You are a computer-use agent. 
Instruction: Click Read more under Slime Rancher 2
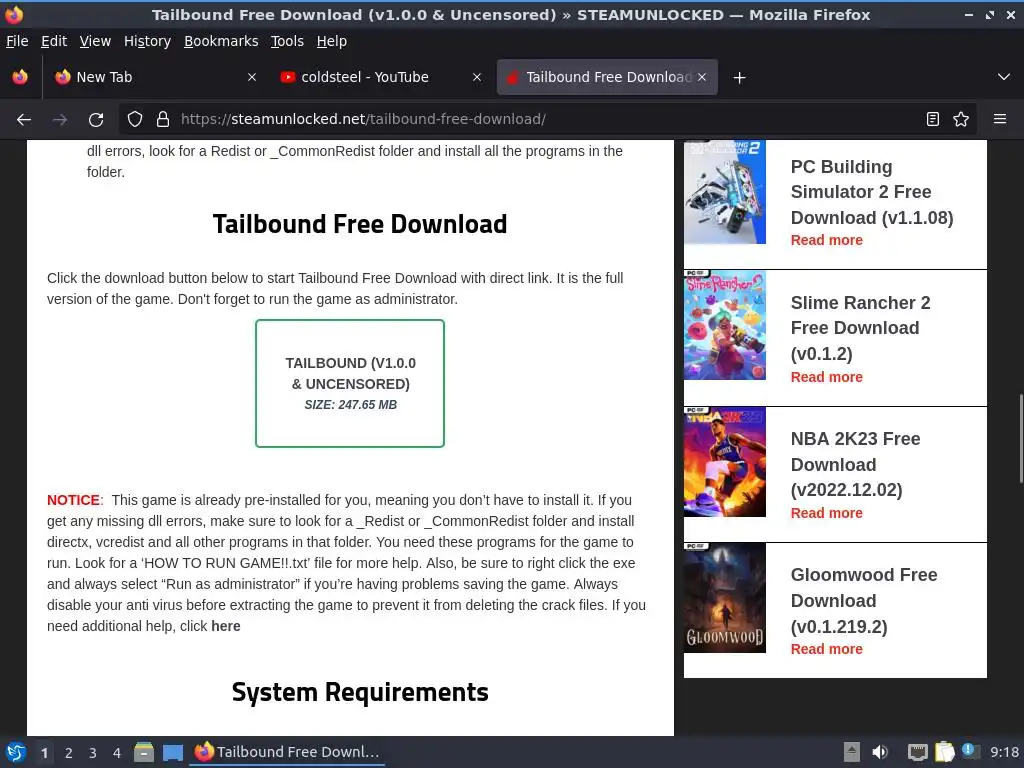pos(826,377)
